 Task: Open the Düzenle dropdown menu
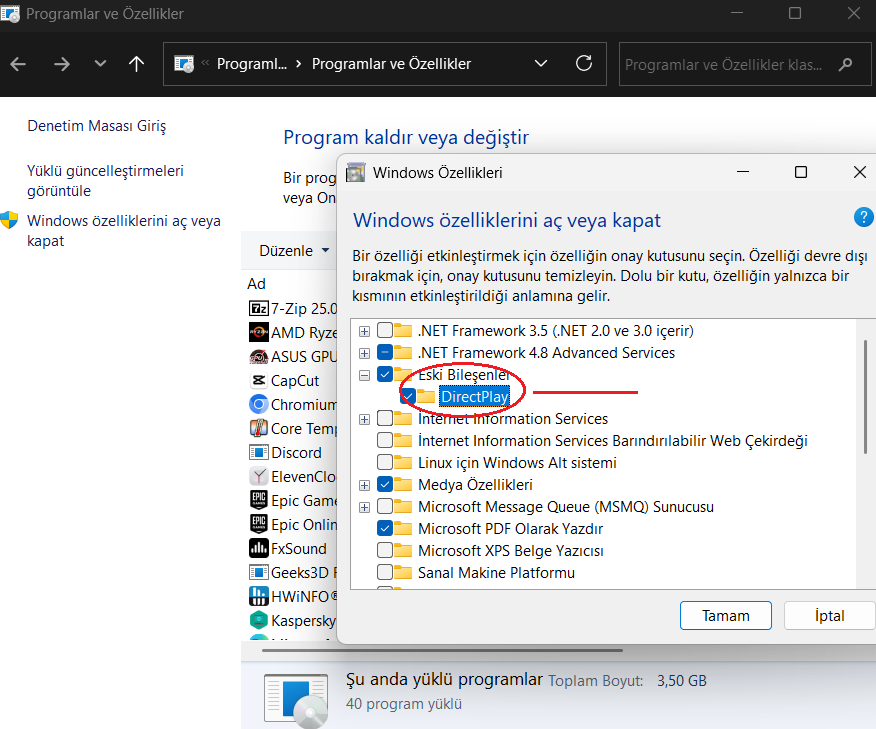[x=294, y=251]
